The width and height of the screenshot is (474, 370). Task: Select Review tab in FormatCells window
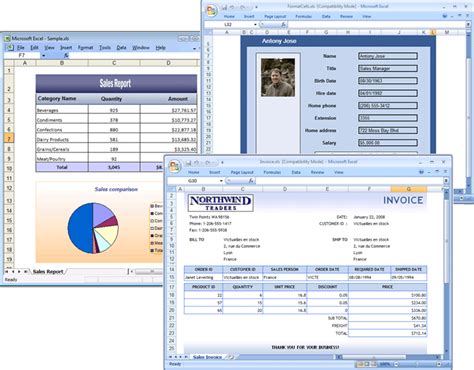click(346, 16)
